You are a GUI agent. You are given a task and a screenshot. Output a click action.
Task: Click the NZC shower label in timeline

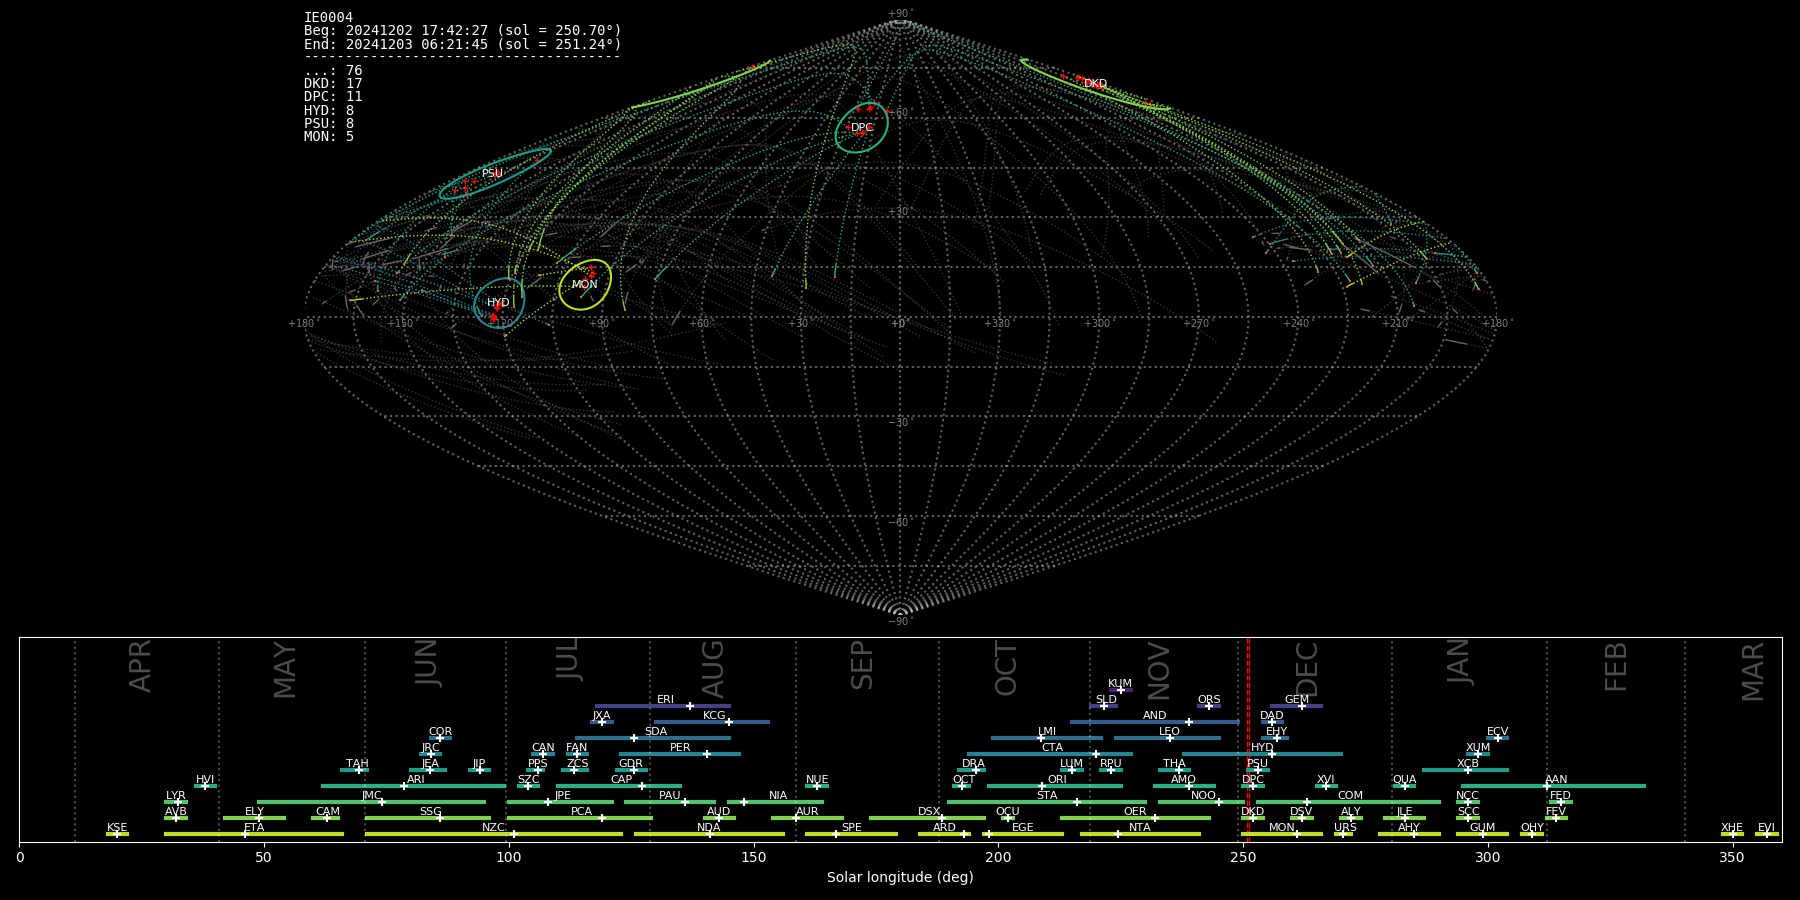pos(494,828)
